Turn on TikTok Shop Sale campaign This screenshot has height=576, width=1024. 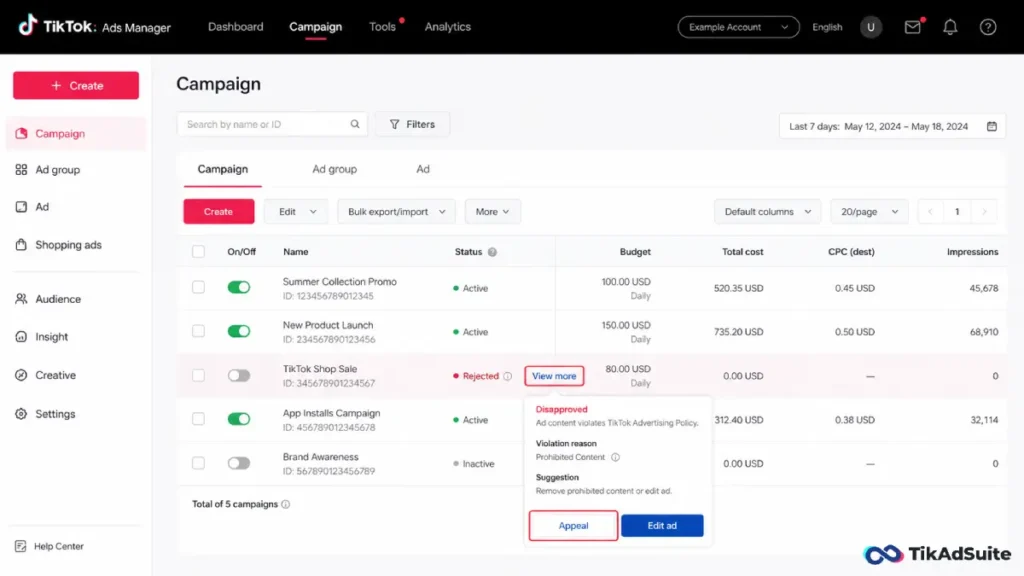click(239, 376)
